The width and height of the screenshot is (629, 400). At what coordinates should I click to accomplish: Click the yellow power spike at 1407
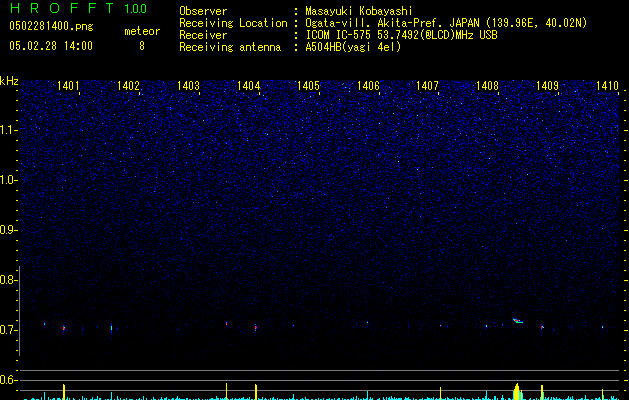(440, 393)
